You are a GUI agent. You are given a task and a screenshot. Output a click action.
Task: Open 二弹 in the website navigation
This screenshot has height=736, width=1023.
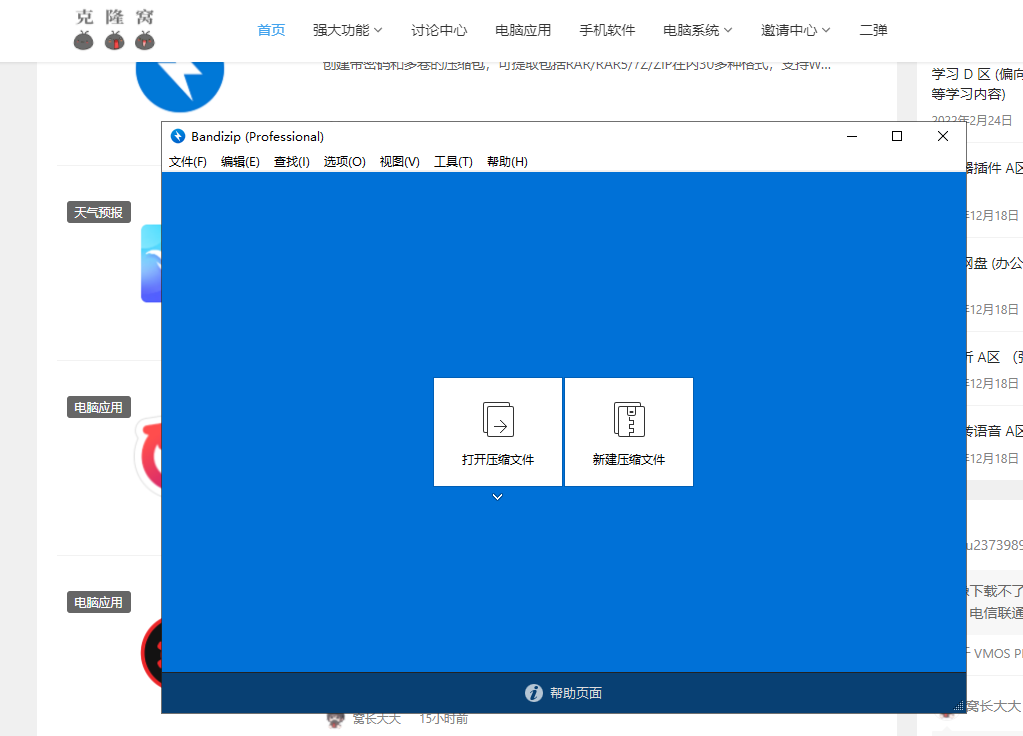pos(874,30)
